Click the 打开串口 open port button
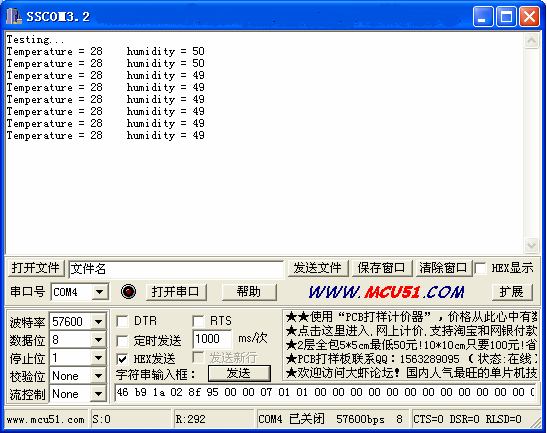Viewport: 547px width, 433px height. click(x=176, y=292)
